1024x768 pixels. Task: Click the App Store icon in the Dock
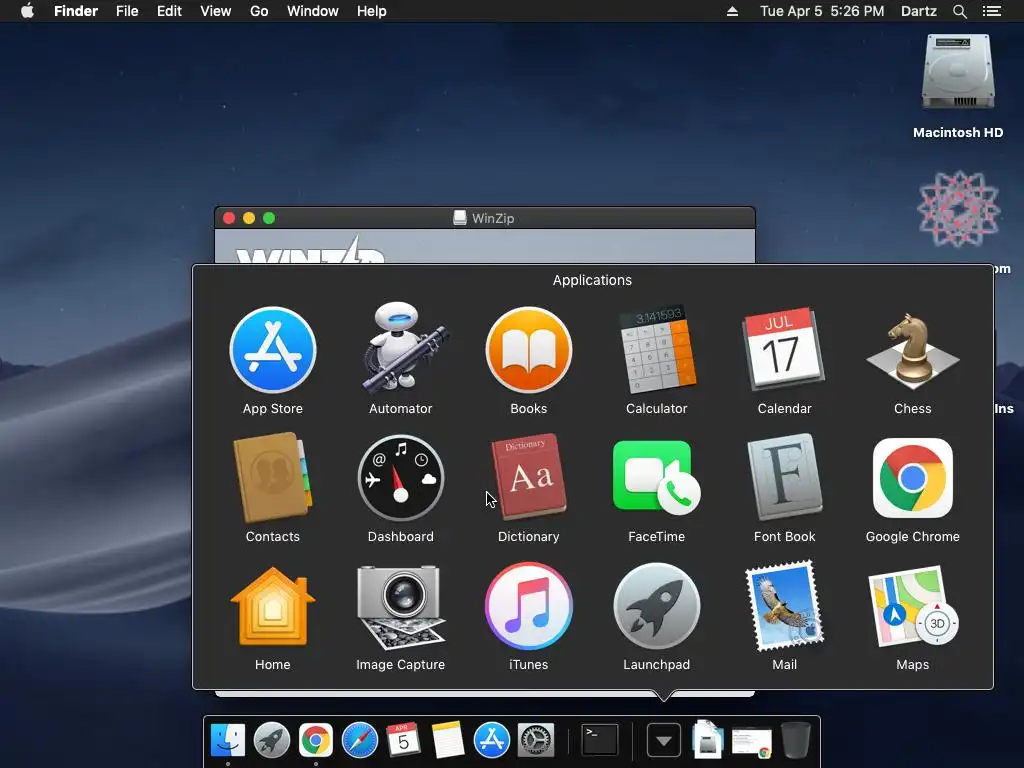pyautogui.click(x=492, y=741)
